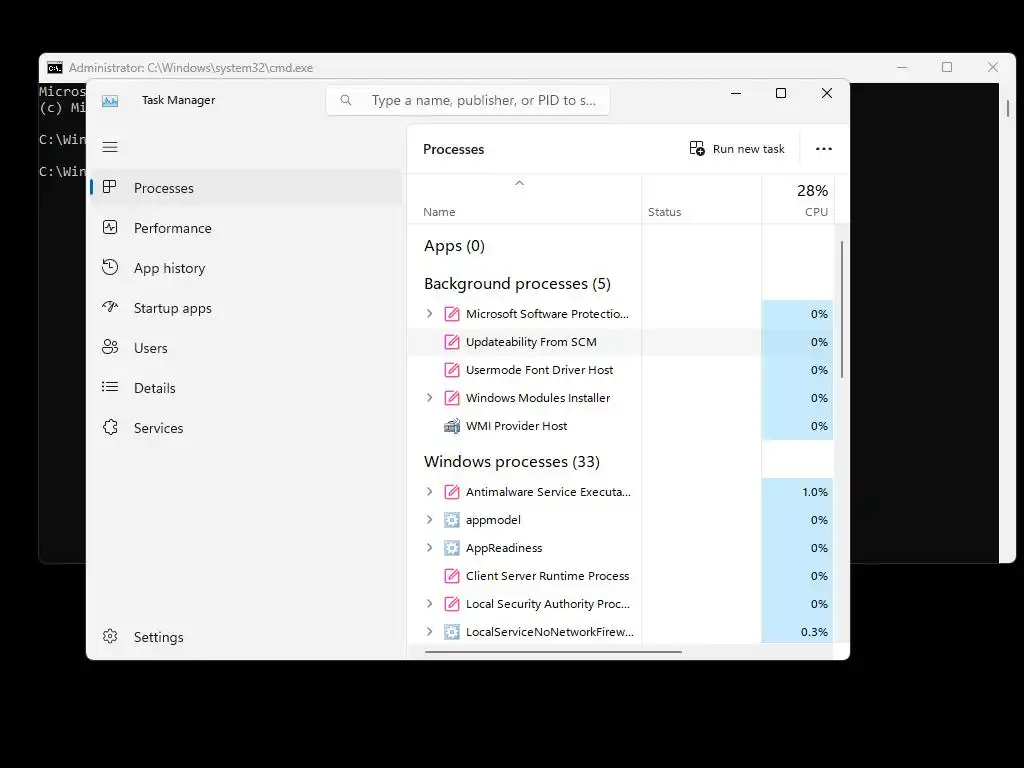The image size is (1024, 768).
Task: Click the cmd.exe window scrollbar
Action: tap(1008, 108)
